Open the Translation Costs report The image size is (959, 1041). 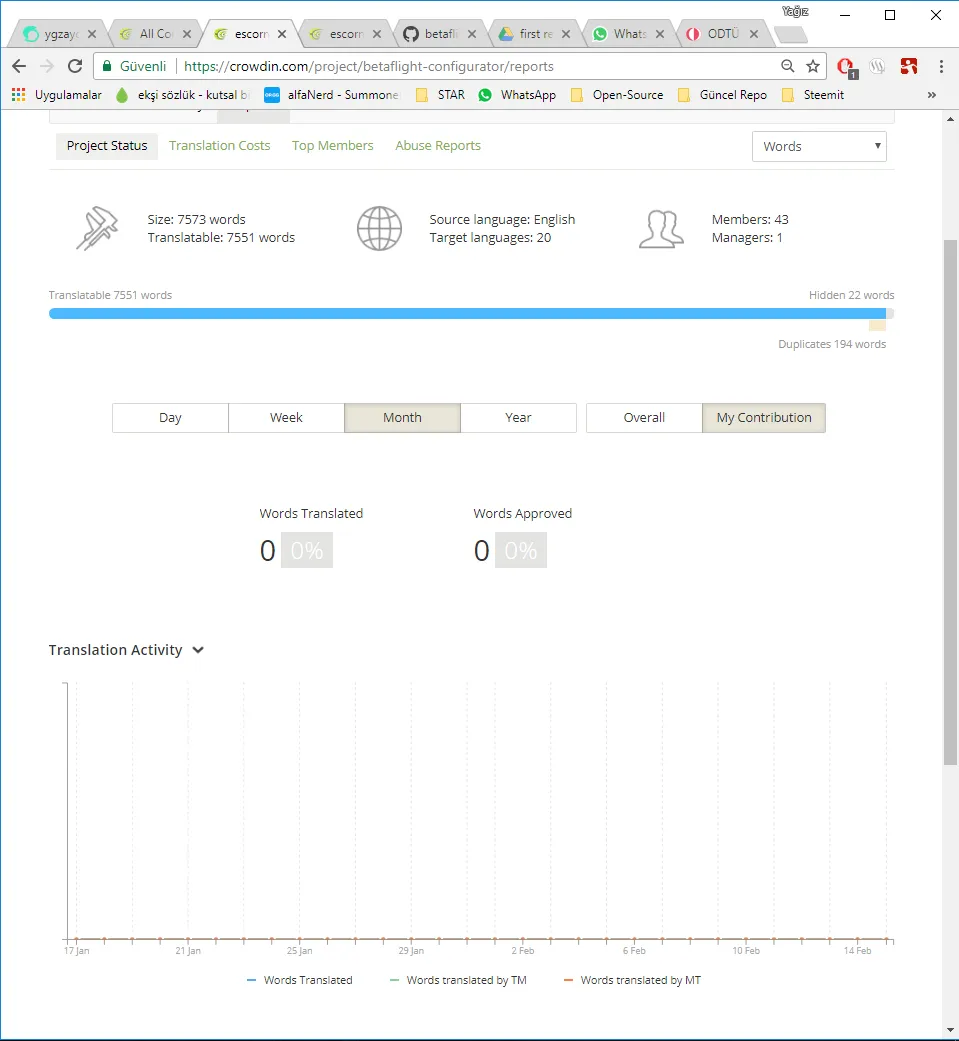[219, 145]
